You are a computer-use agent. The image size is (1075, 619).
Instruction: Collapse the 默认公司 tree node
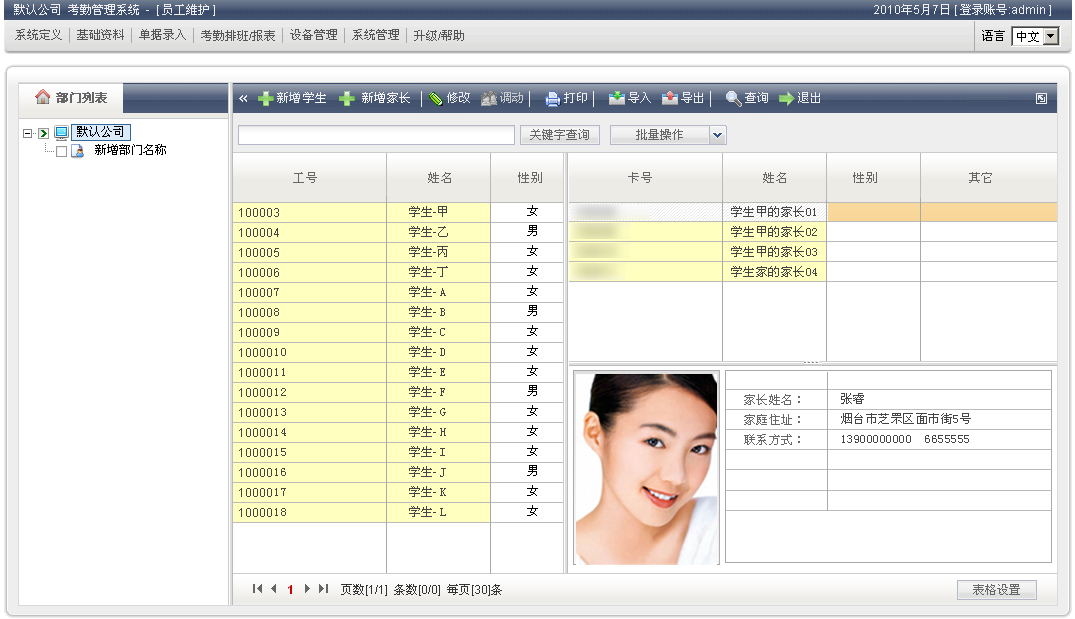click(x=28, y=133)
